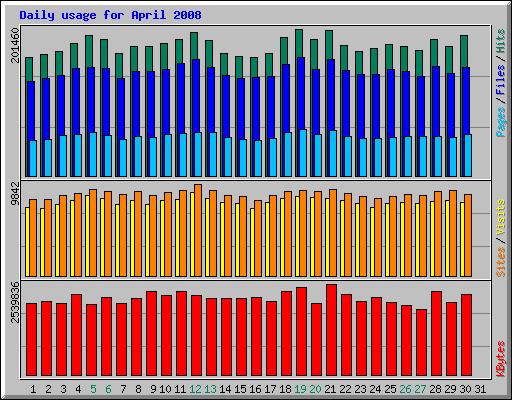Select day label 21 on the axis
Viewport: 512px width, 400px height.
(x=330, y=389)
